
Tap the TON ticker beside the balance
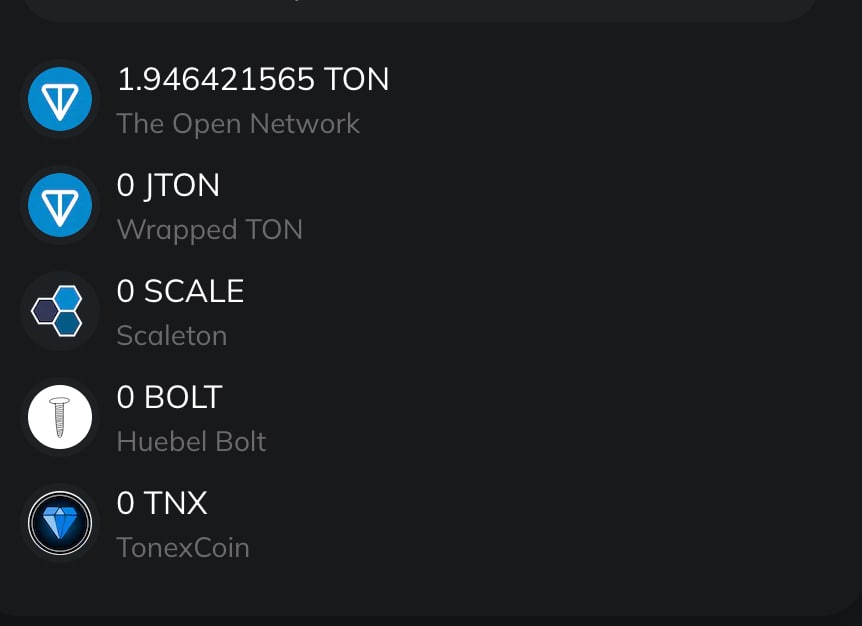click(357, 80)
